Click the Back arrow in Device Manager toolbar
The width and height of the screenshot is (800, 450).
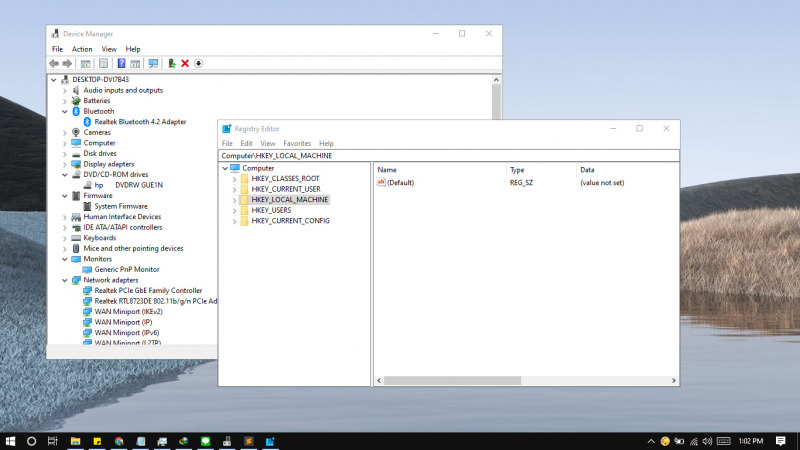point(54,63)
